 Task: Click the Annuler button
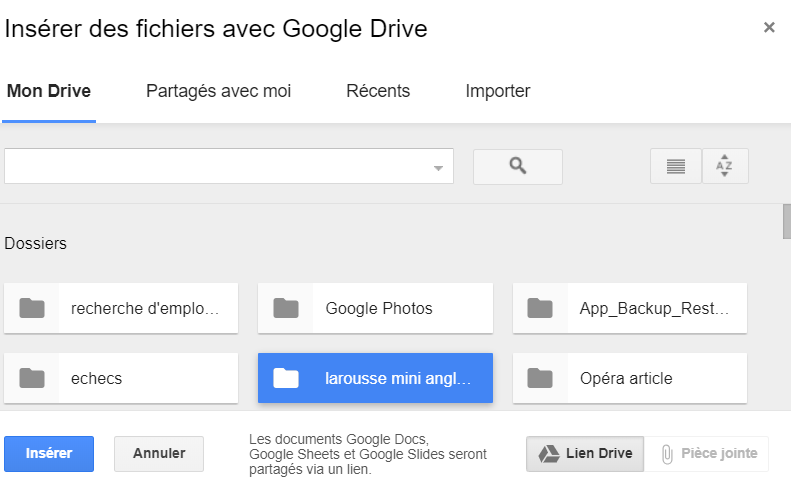pos(159,454)
